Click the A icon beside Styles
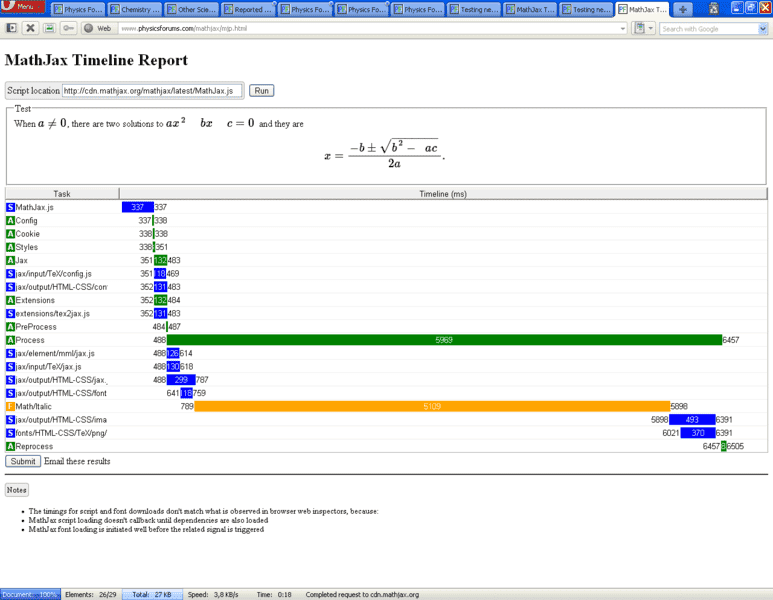The height and width of the screenshot is (600, 773). click(x=10, y=247)
